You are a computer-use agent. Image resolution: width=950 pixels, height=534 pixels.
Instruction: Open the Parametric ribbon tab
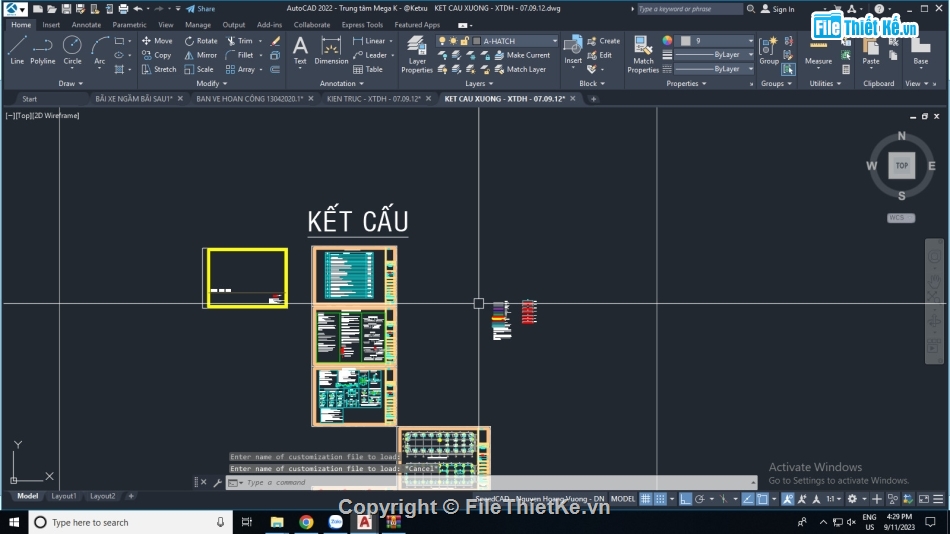(x=129, y=25)
